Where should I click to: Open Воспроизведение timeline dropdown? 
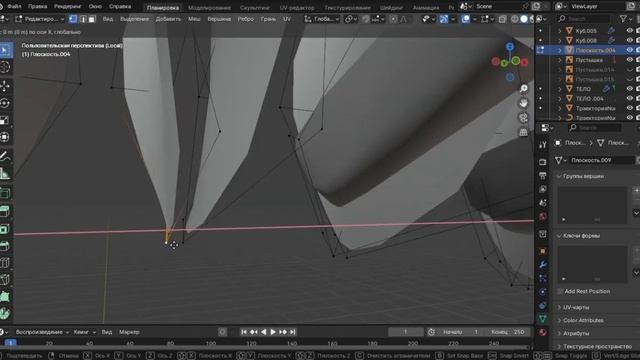coord(42,332)
